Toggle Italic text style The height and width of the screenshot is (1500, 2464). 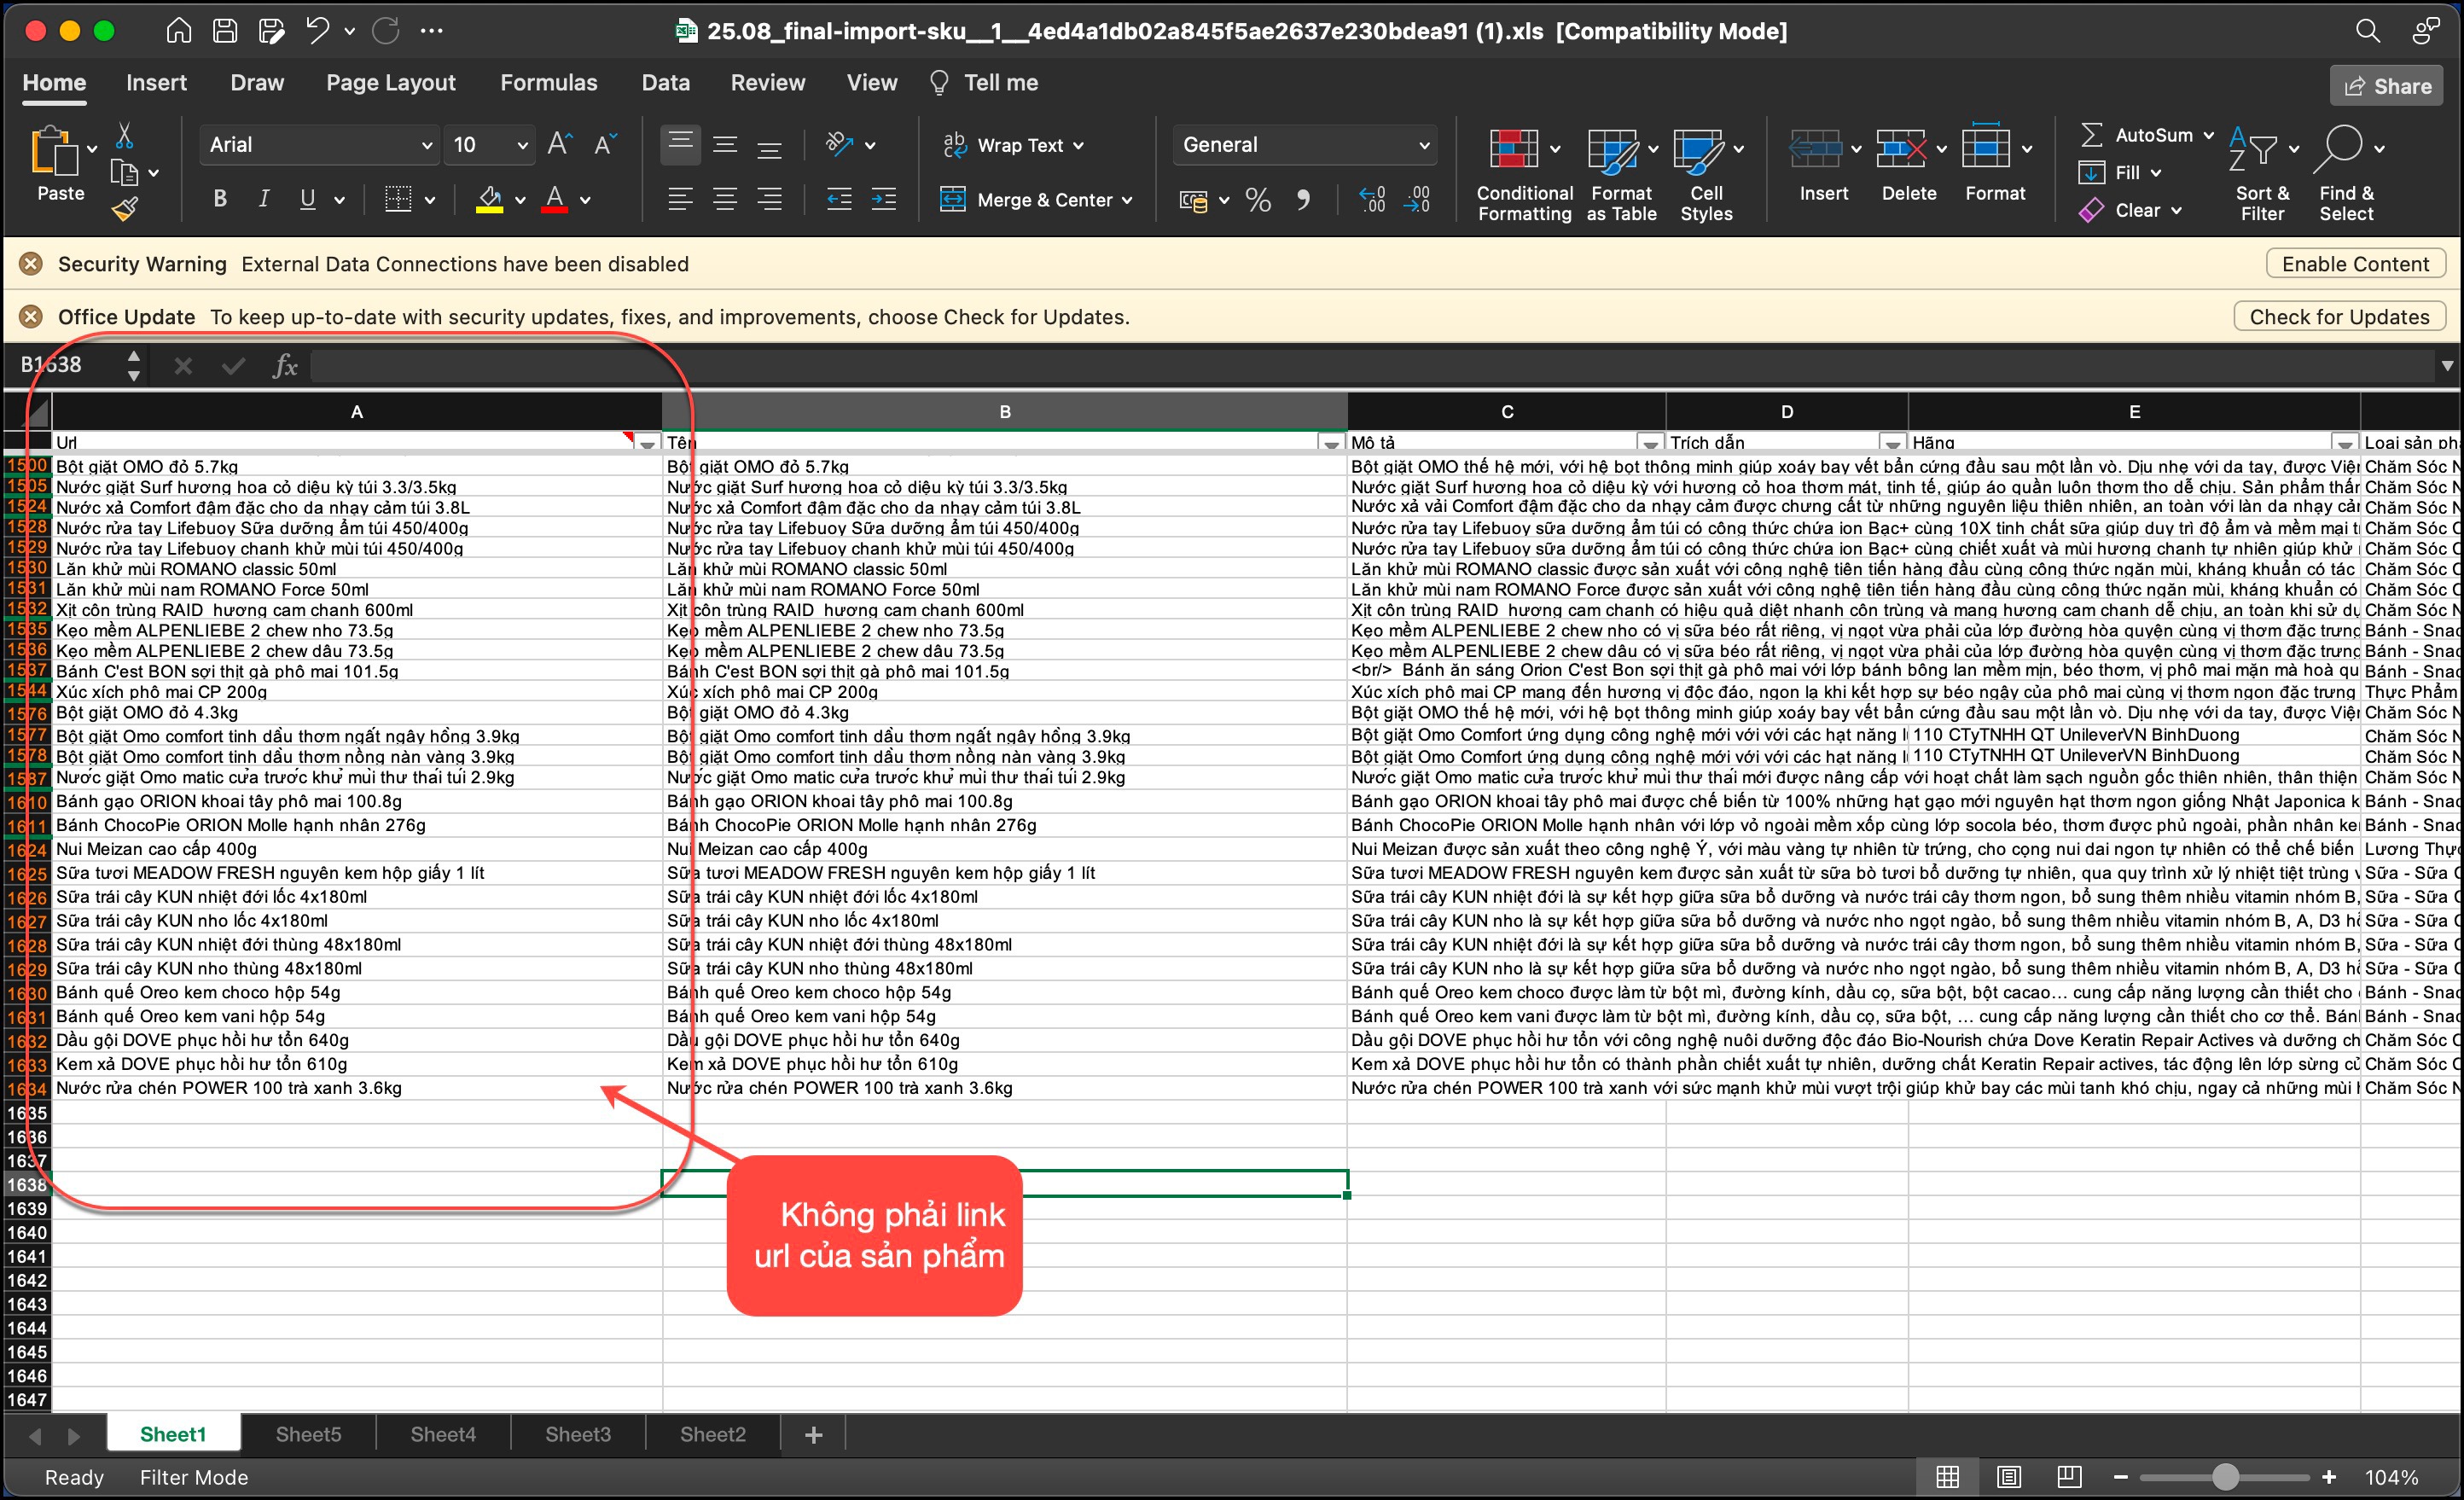click(x=264, y=199)
